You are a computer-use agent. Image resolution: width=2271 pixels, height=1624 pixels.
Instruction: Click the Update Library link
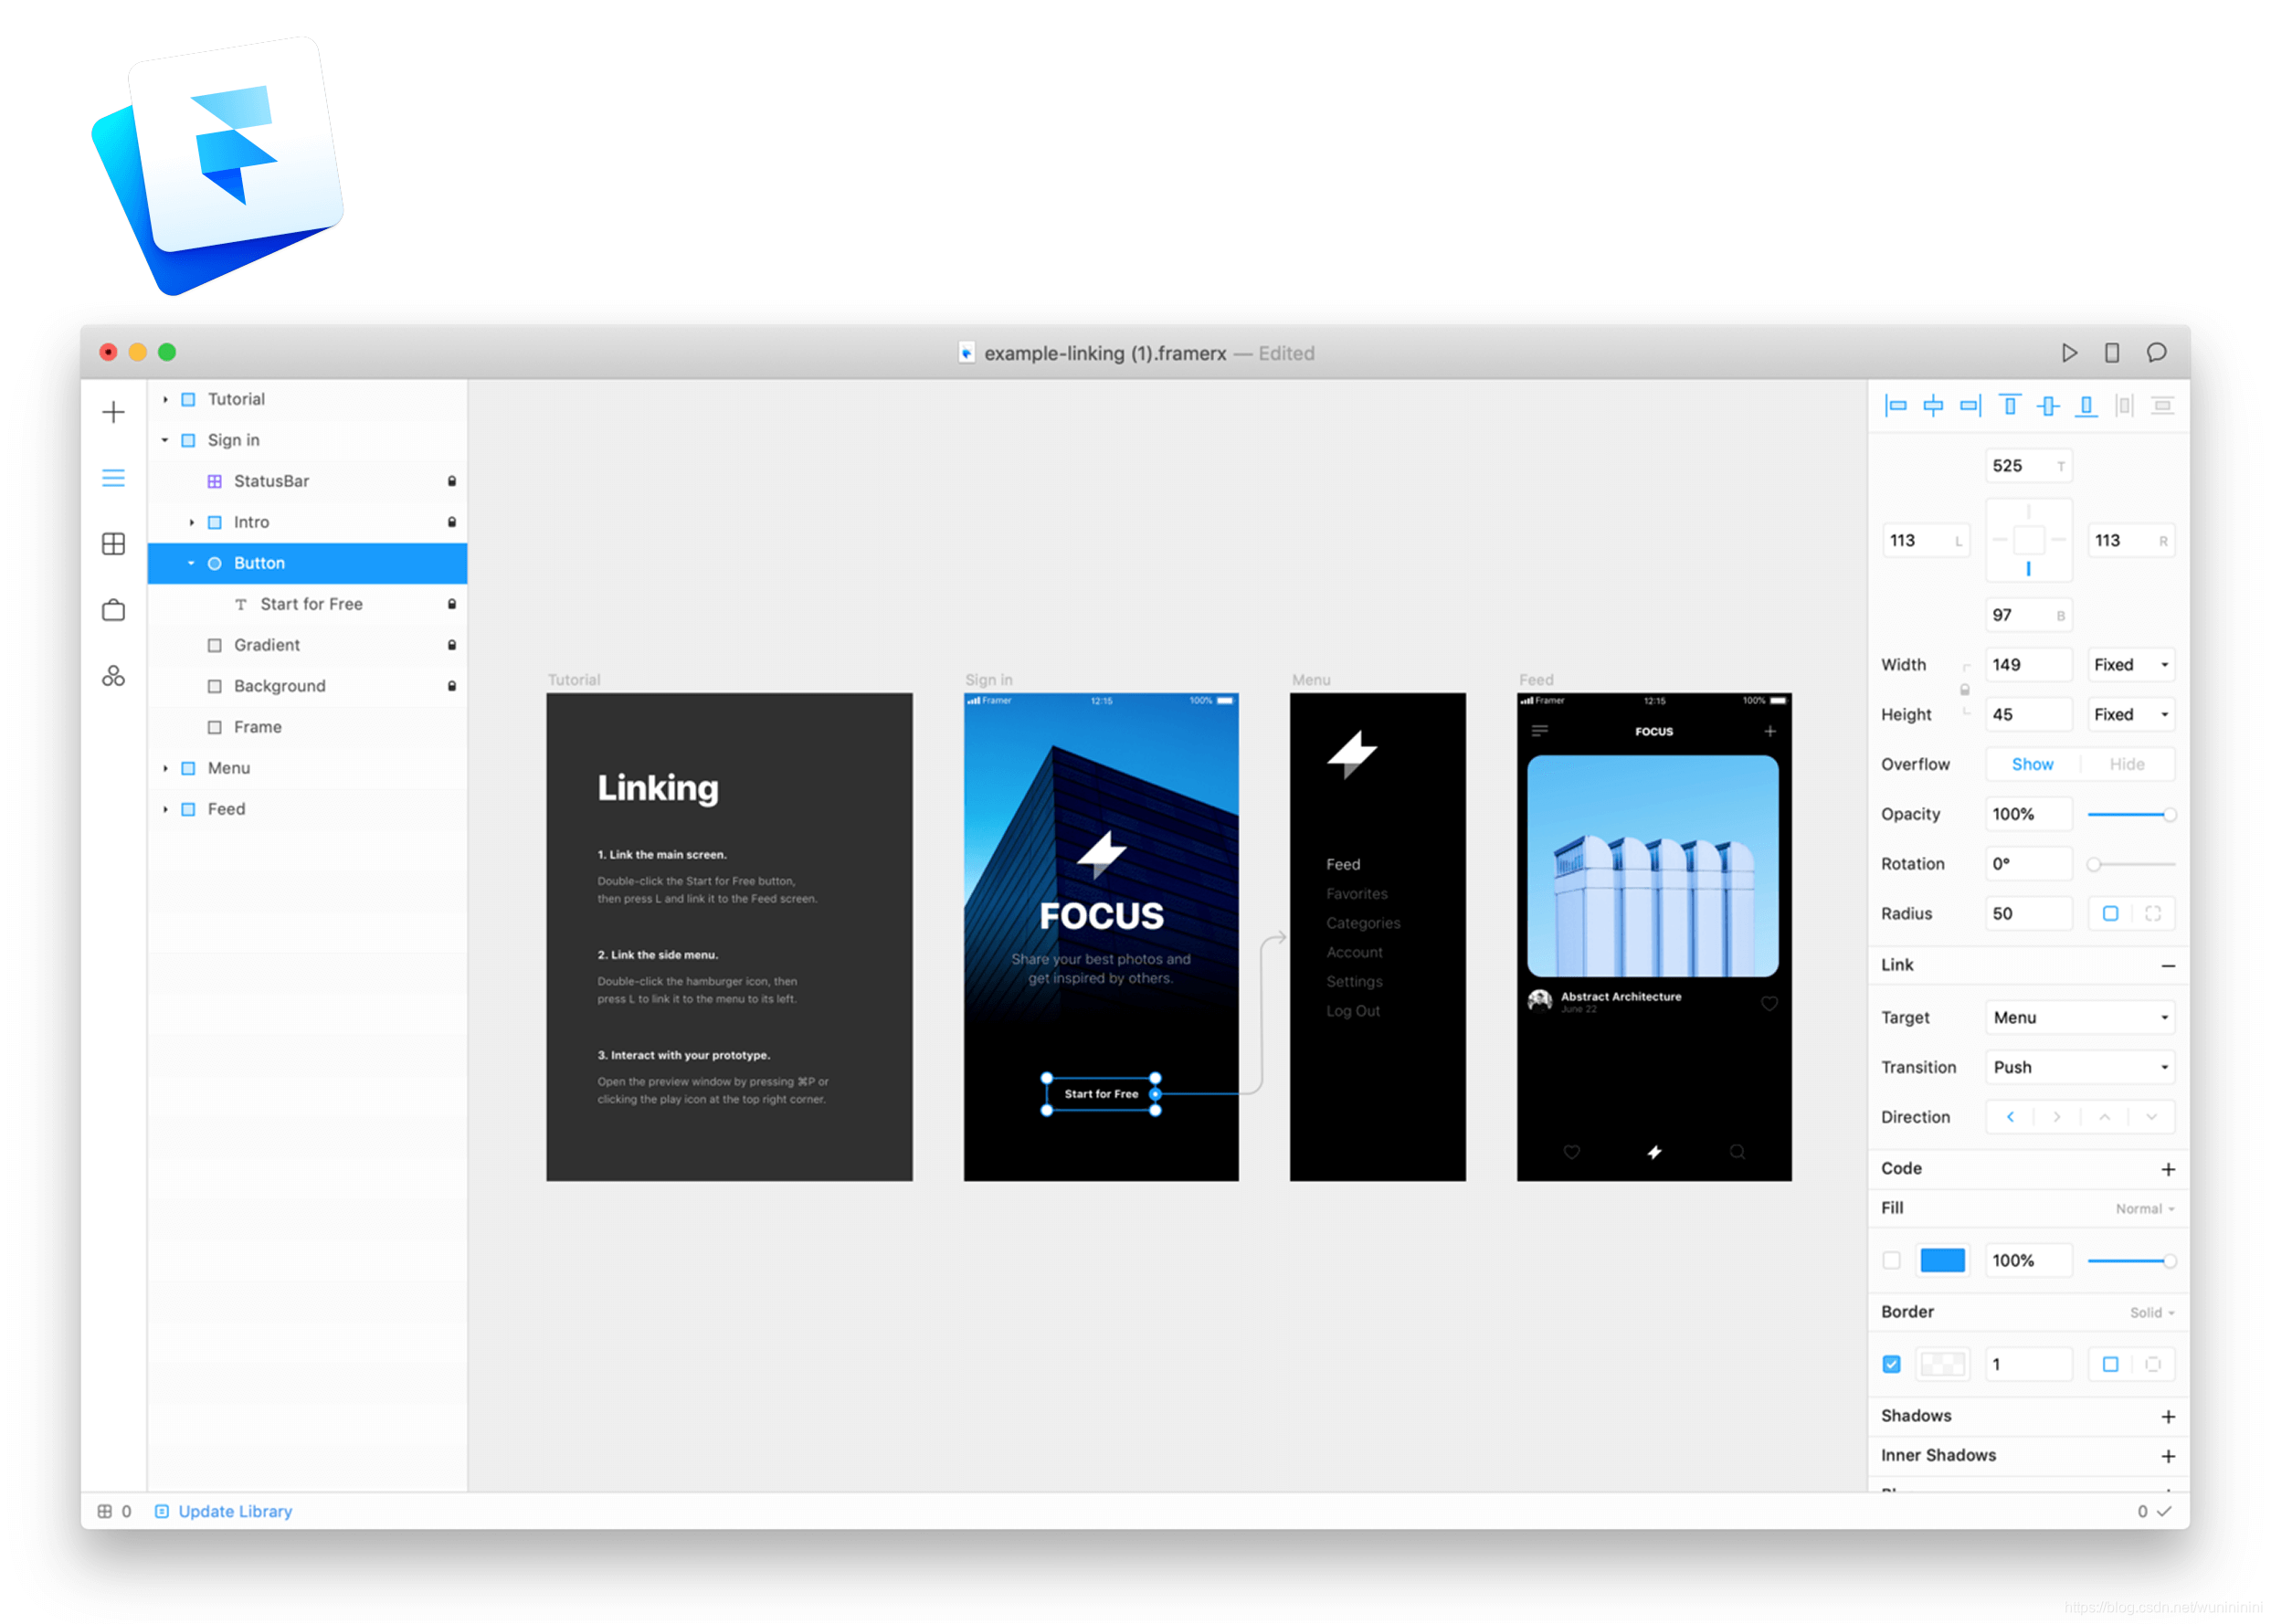pos(235,1511)
